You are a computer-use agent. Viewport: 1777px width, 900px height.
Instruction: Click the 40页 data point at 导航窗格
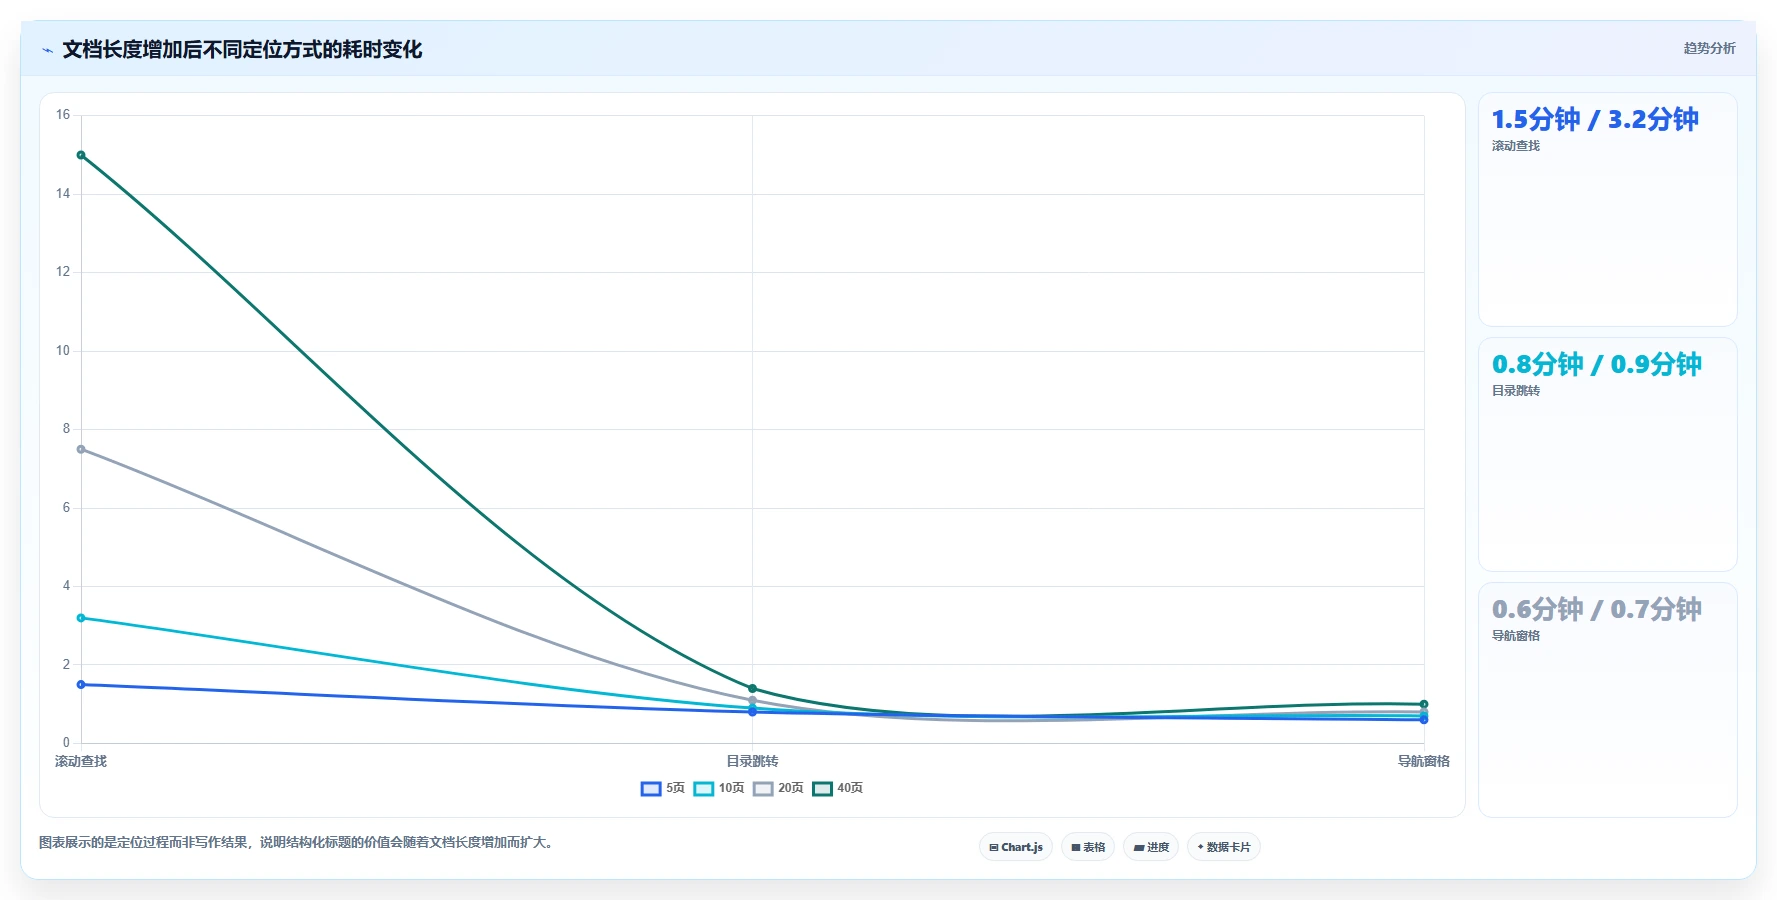(x=1424, y=704)
